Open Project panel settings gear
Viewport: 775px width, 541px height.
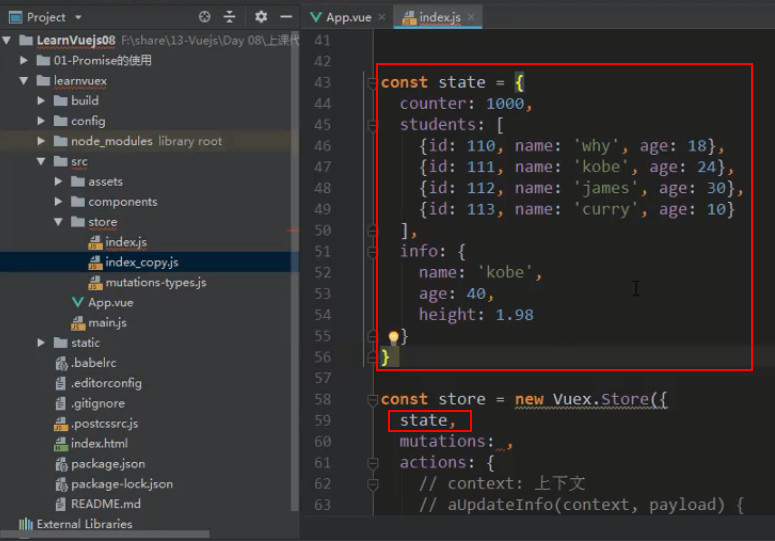(260, 17)
